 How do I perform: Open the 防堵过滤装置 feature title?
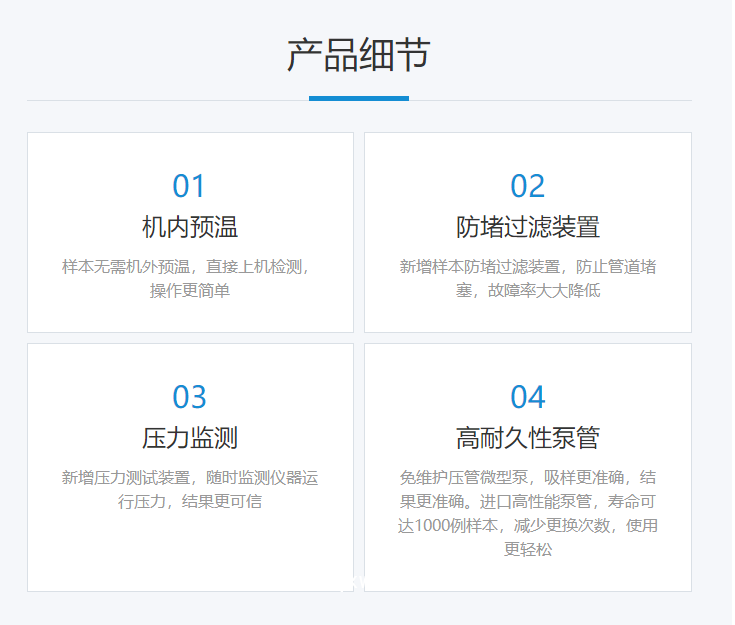pyautogui.click(x=527, y=227)
